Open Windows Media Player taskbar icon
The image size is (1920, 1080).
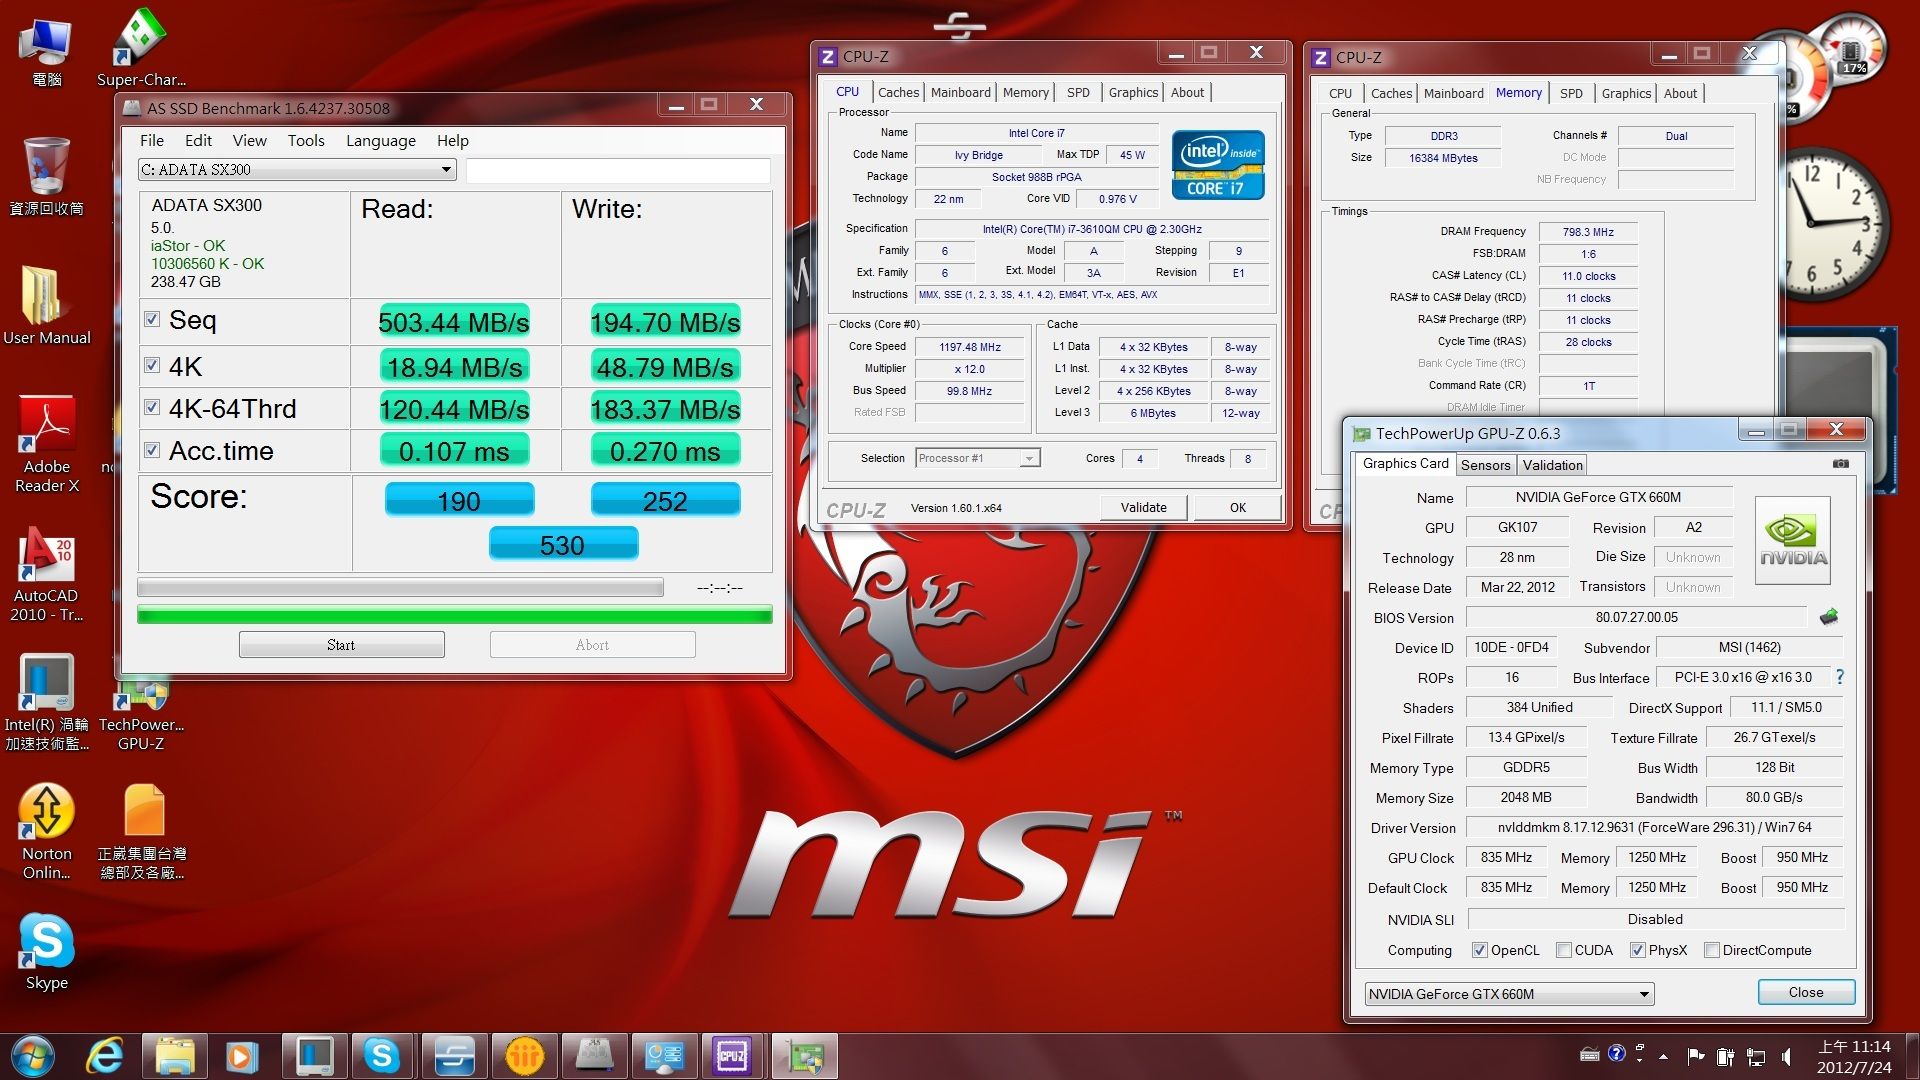[x=241, y=1056]
